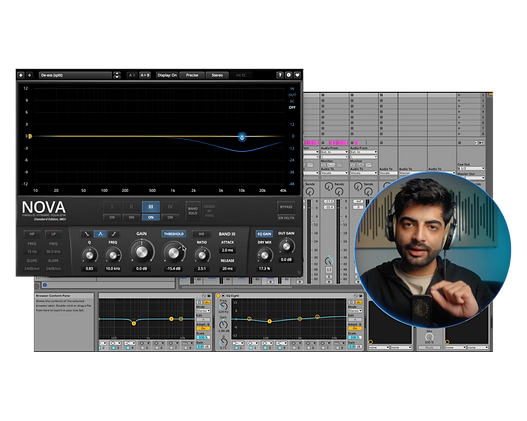The height and width of the screenshot is (421, 527).
Task: Open the De-ess preset name dropdown
Action: (x=76, y=75)
